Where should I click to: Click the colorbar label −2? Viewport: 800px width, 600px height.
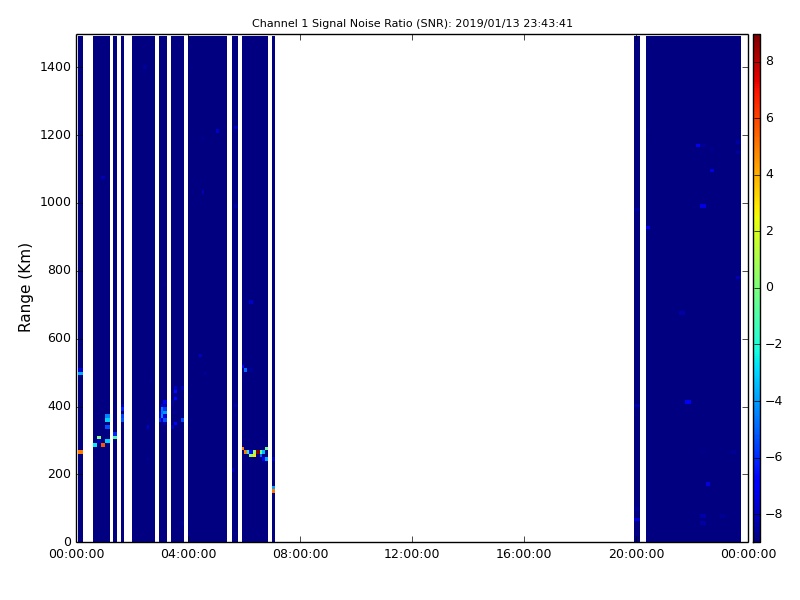click(x=774, y=344)
